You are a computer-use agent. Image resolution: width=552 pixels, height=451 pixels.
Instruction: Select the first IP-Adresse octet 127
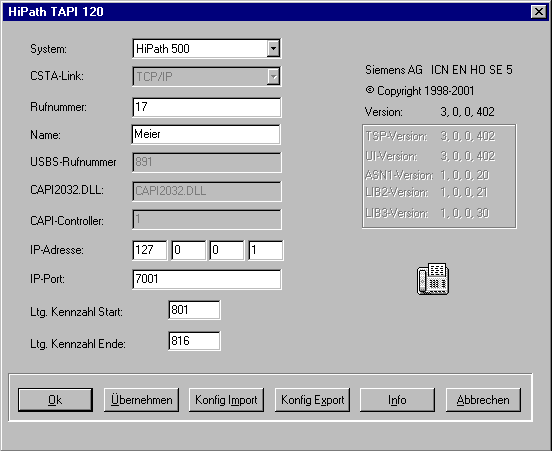coord(150,250)
